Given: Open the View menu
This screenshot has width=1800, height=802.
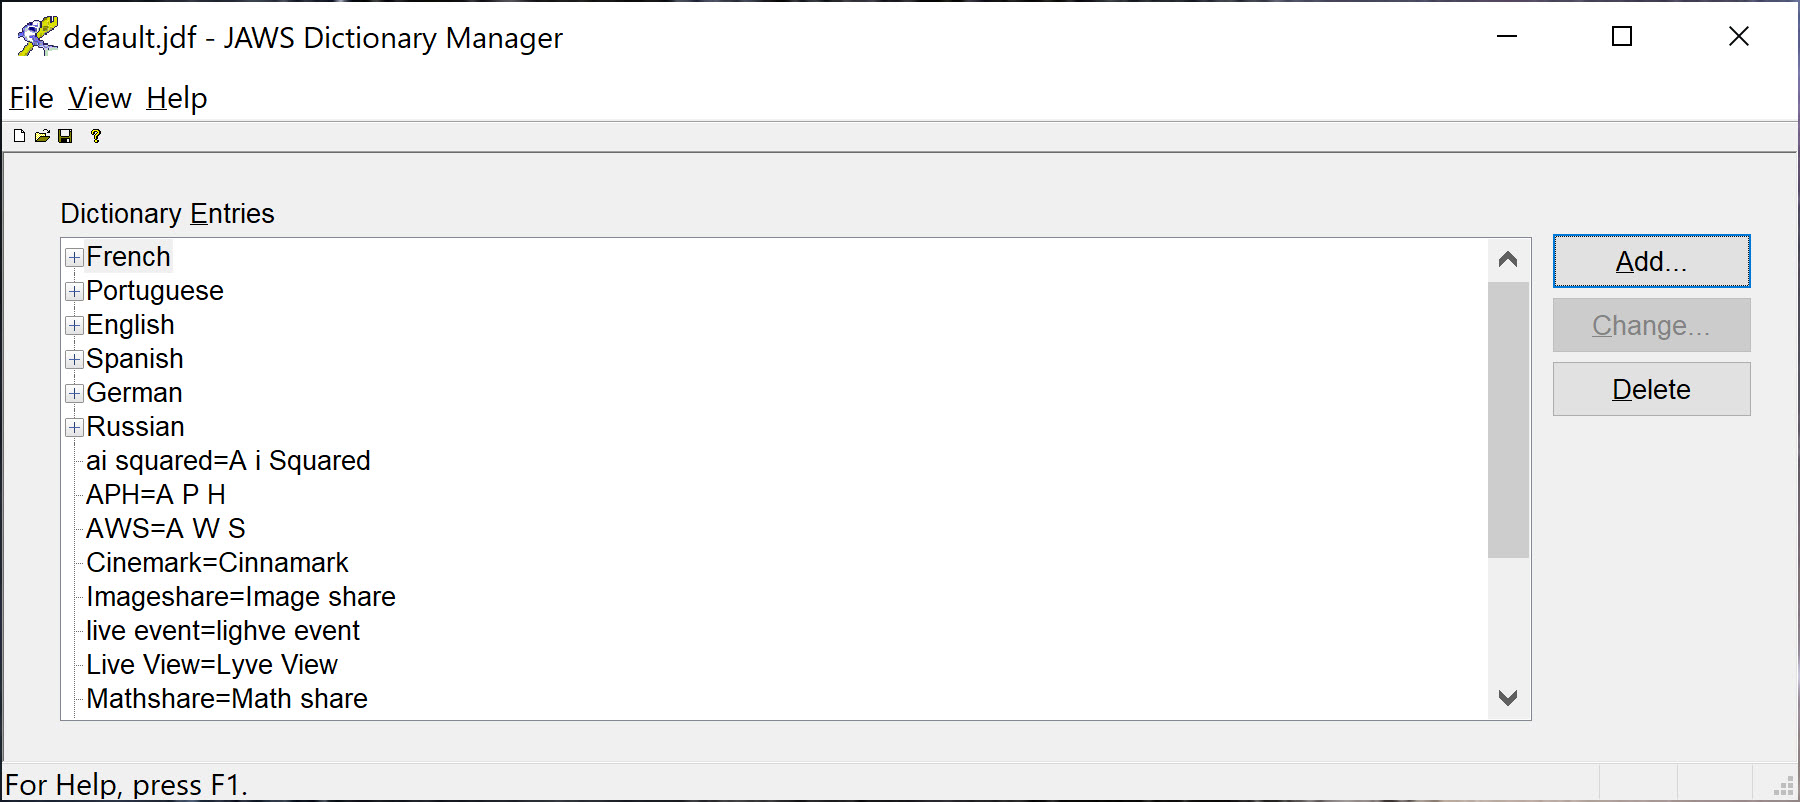Looking at the screenshot, I should click(98, 97).
